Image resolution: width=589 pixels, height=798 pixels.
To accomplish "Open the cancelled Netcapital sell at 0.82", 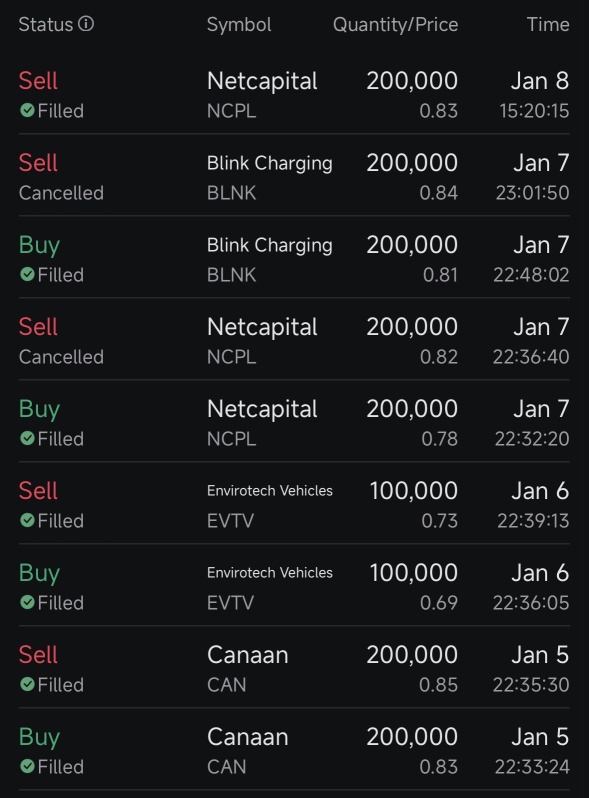I will pyautogui.click(x=294, y=339).
